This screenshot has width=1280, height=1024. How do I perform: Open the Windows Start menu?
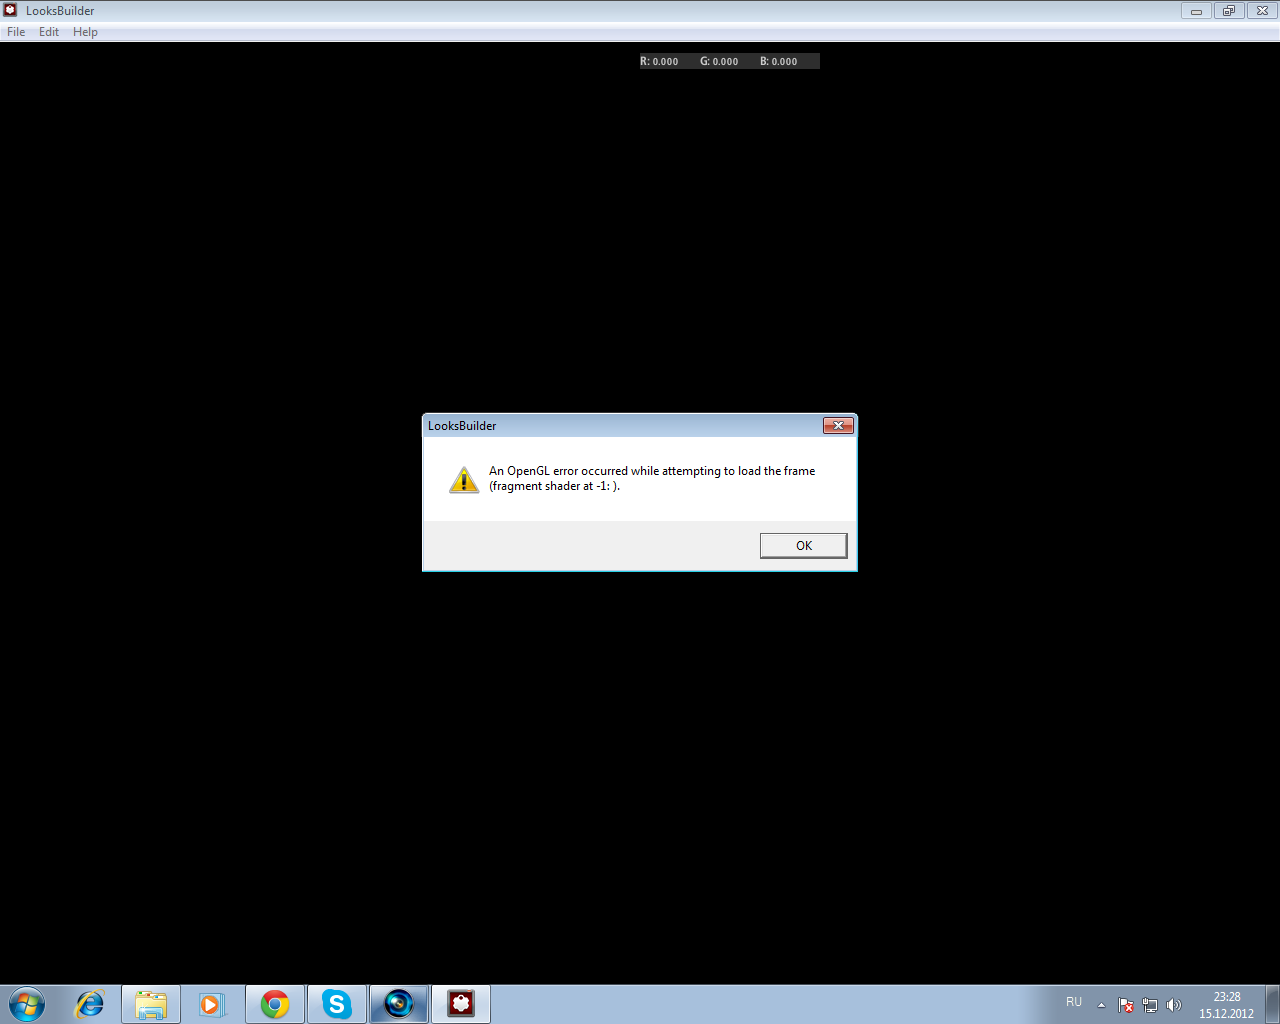coord(27,1004)
